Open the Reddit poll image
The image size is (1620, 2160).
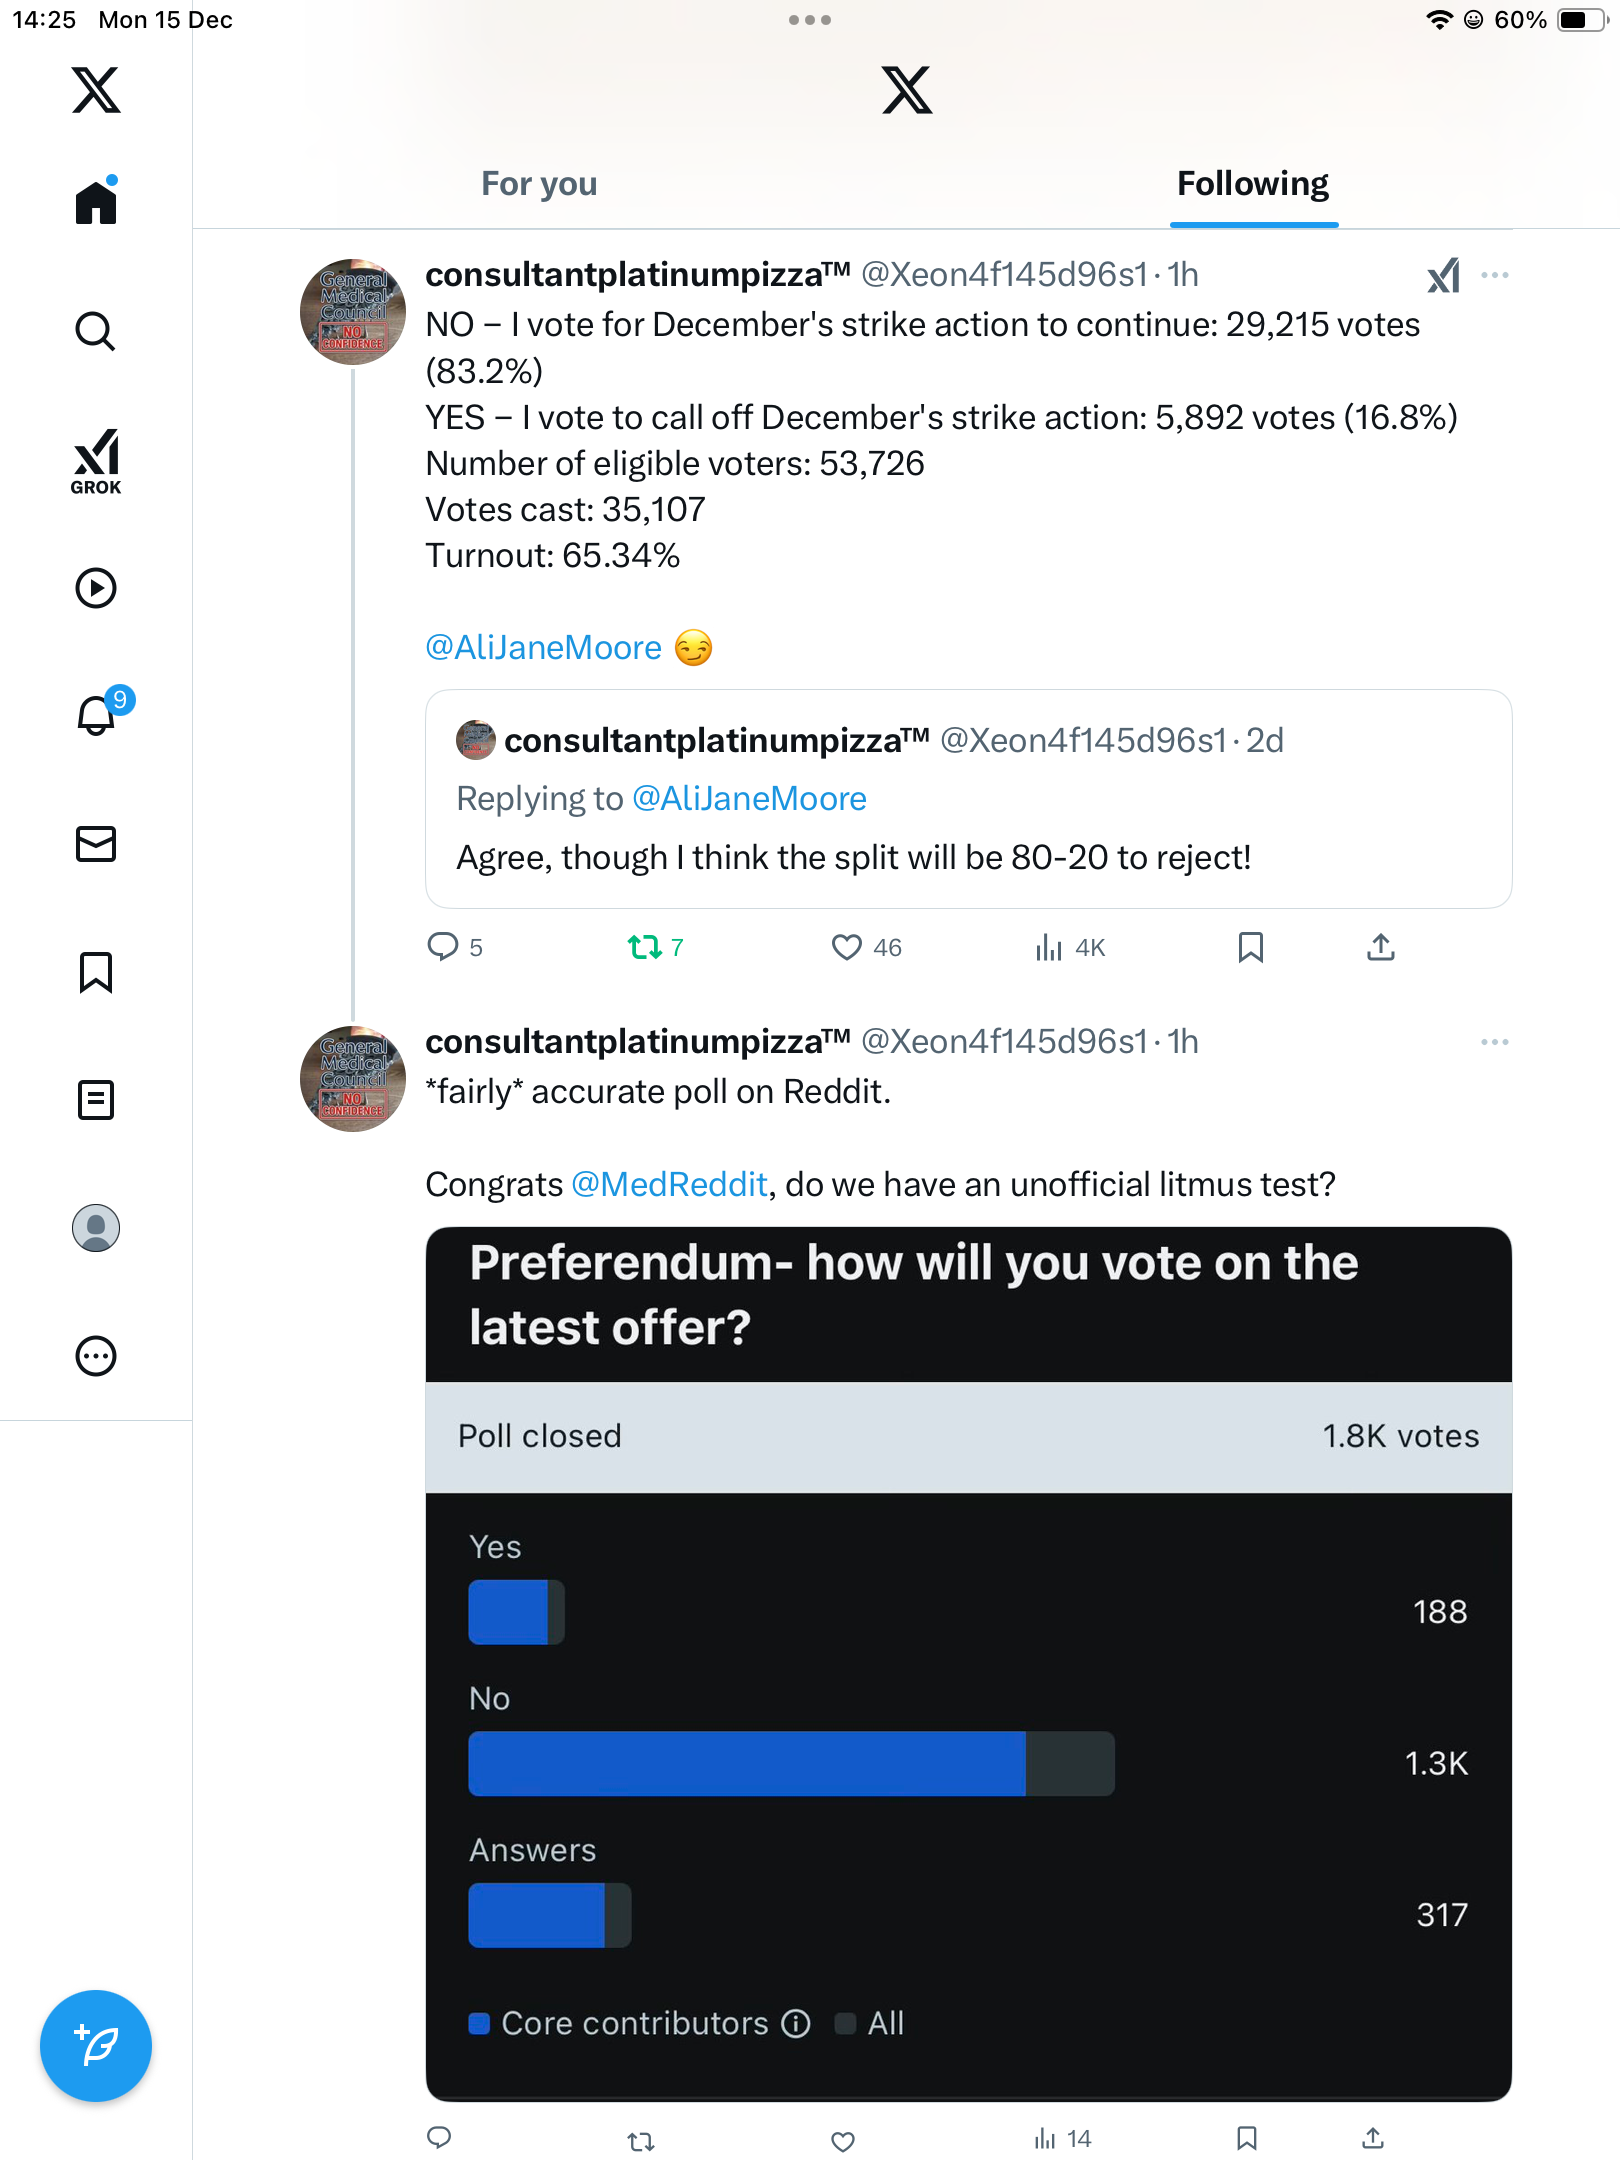(x=968, y=1660)
